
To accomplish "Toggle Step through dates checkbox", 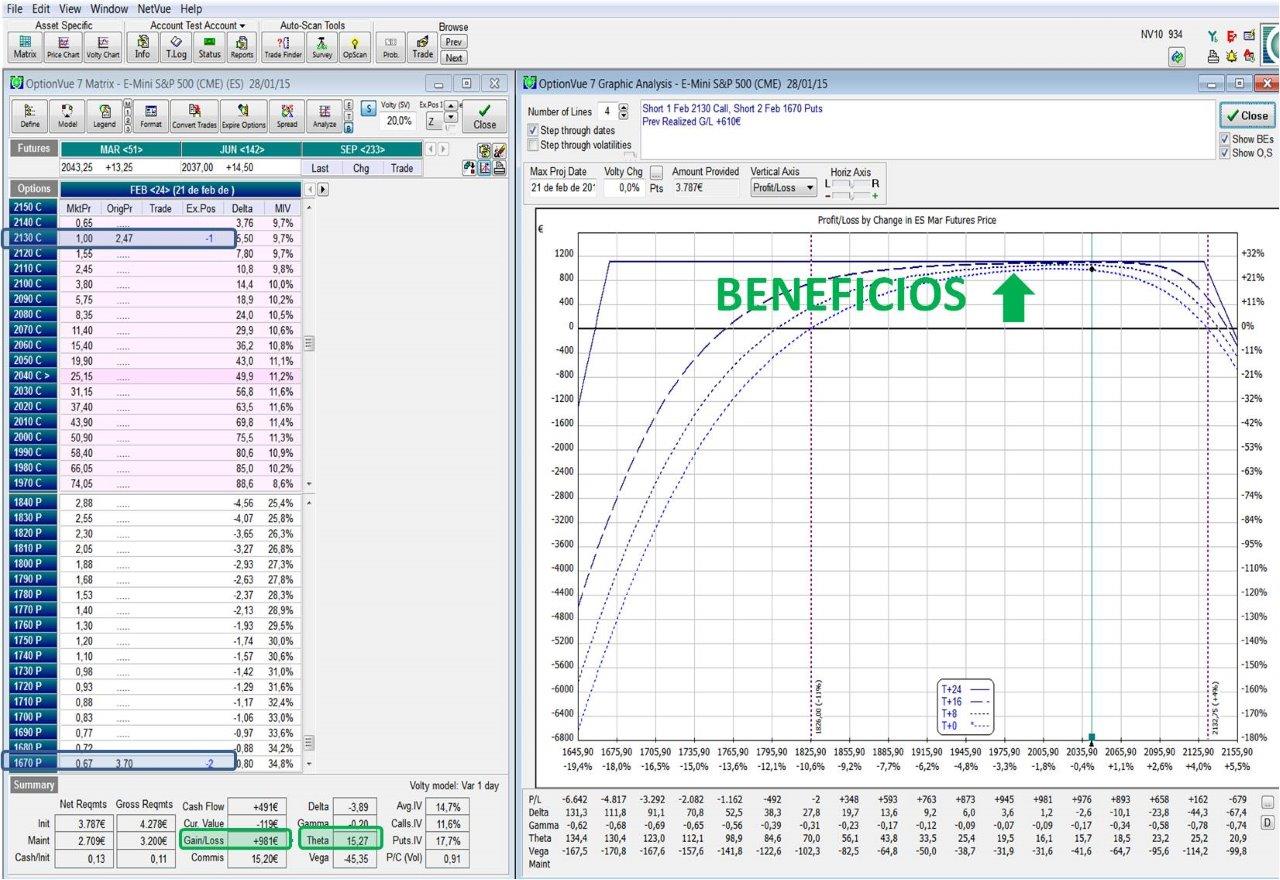I will tap(533, 131).
